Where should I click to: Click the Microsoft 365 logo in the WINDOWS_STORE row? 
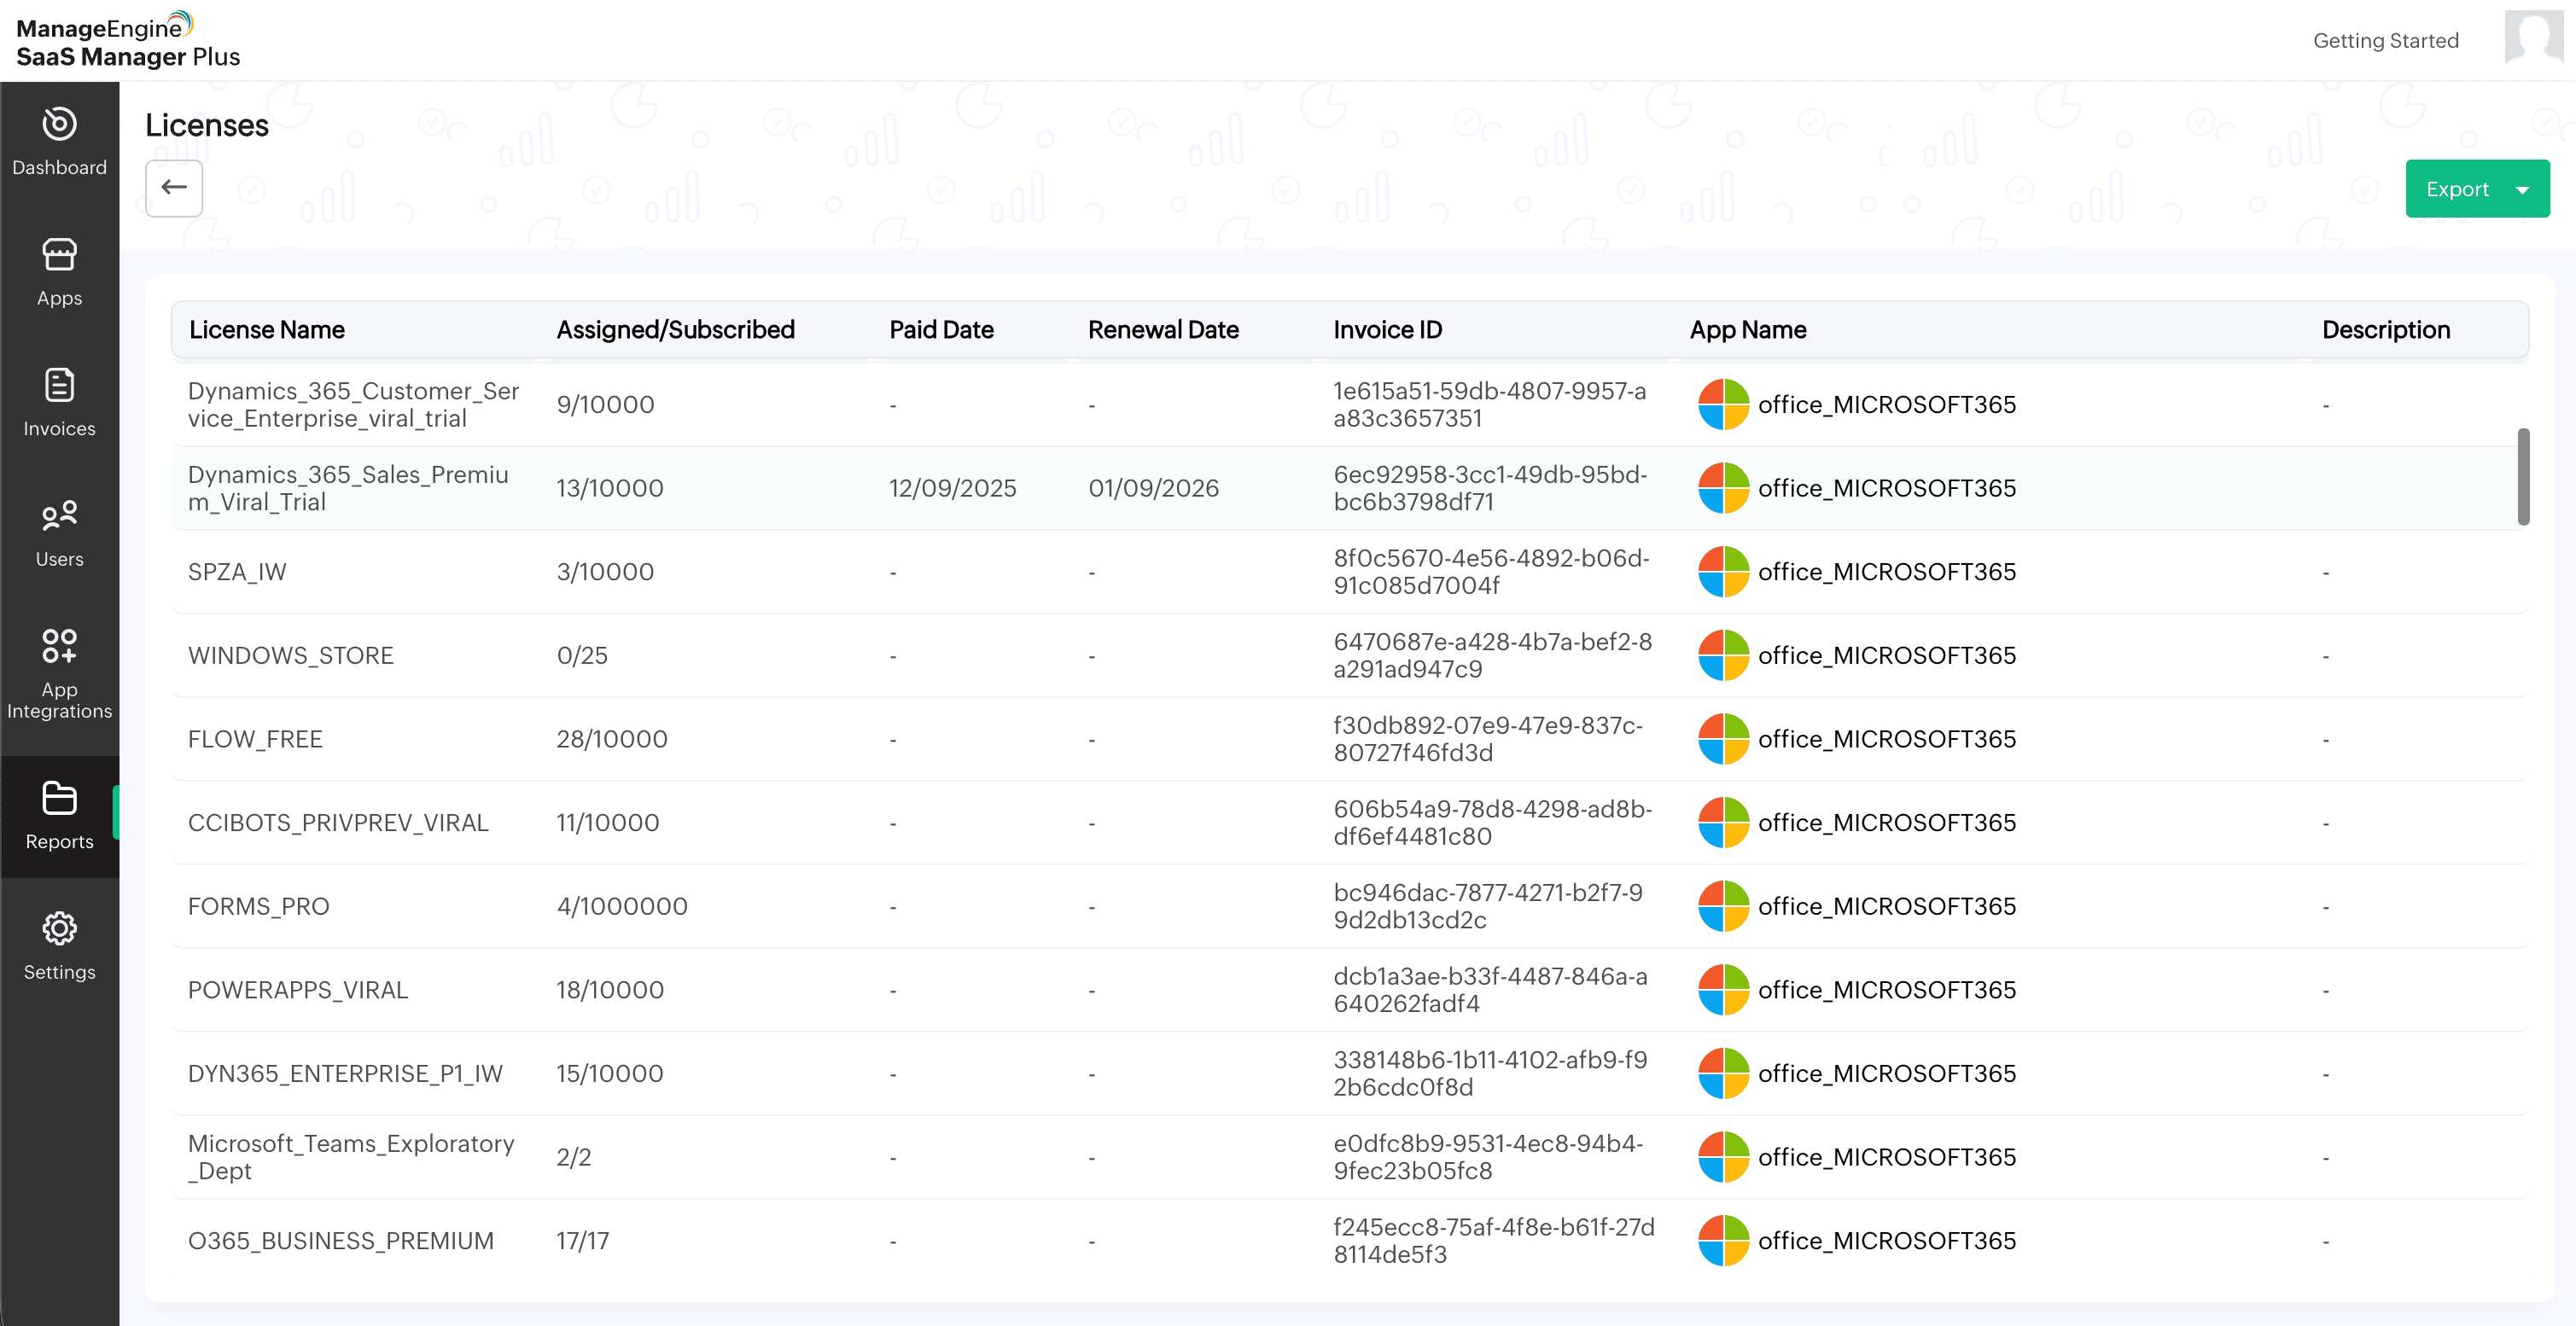[1723, 655]
